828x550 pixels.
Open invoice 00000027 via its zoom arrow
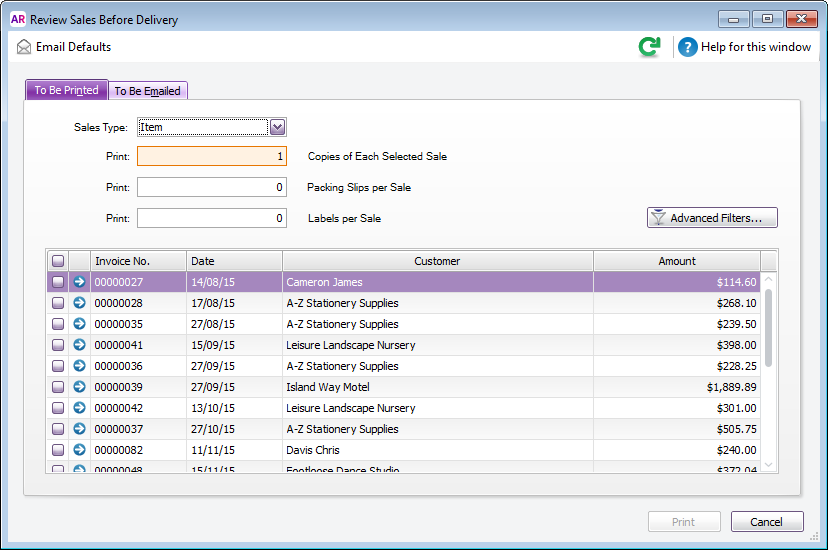point(79,282)
